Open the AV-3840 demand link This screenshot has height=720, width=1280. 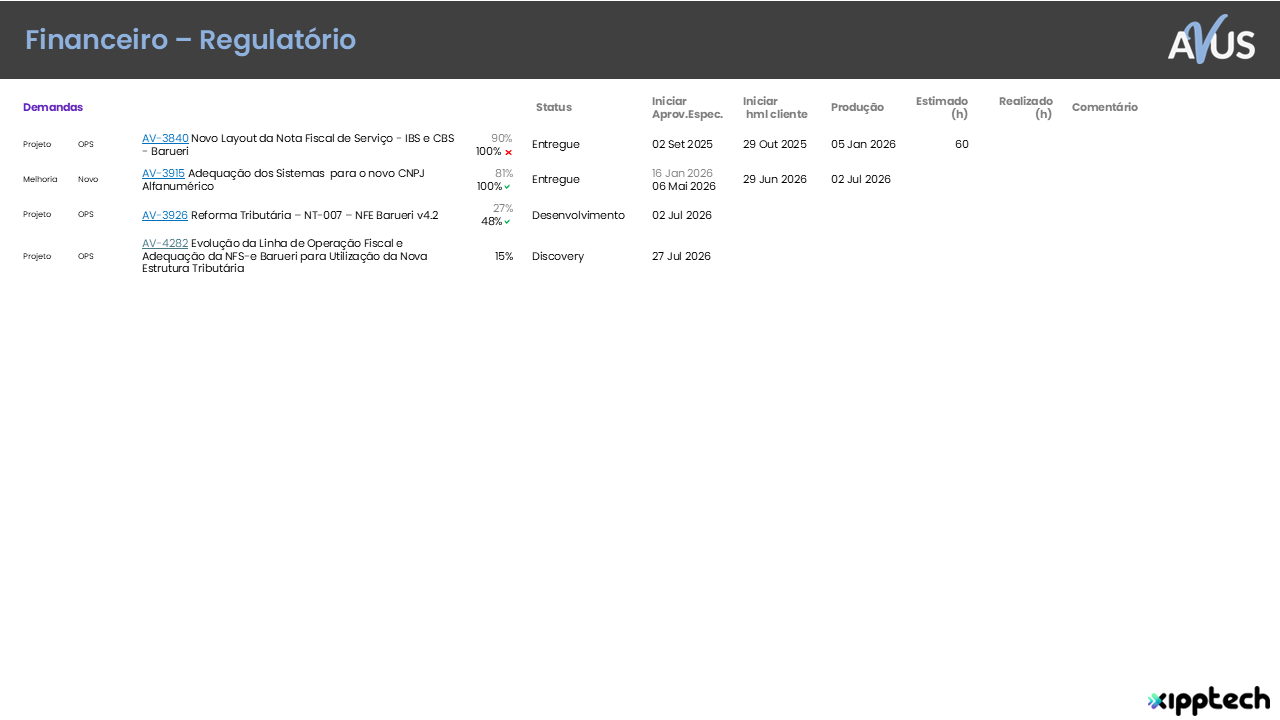pos(165,138)
